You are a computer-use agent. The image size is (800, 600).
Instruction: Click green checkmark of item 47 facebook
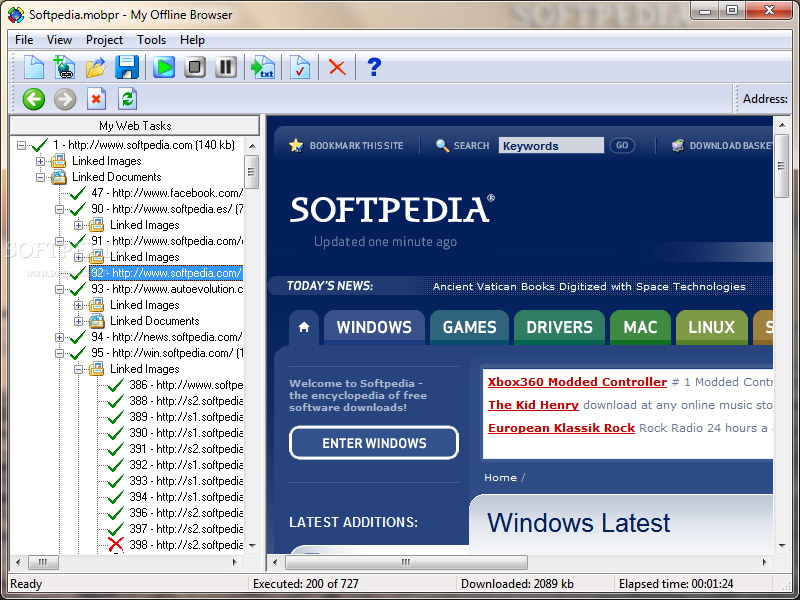pyautogui.click(x=78, y=193)
